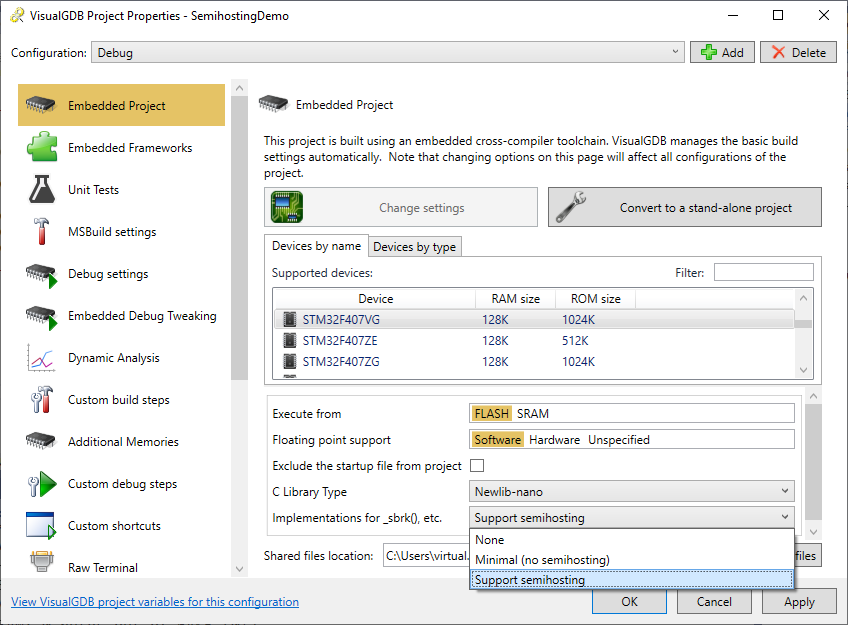Image resolution: width=848 pixels, height=625 pixels.
Task: Toggle Exclude the startup file from project checkbox
Action: [477, 466]
